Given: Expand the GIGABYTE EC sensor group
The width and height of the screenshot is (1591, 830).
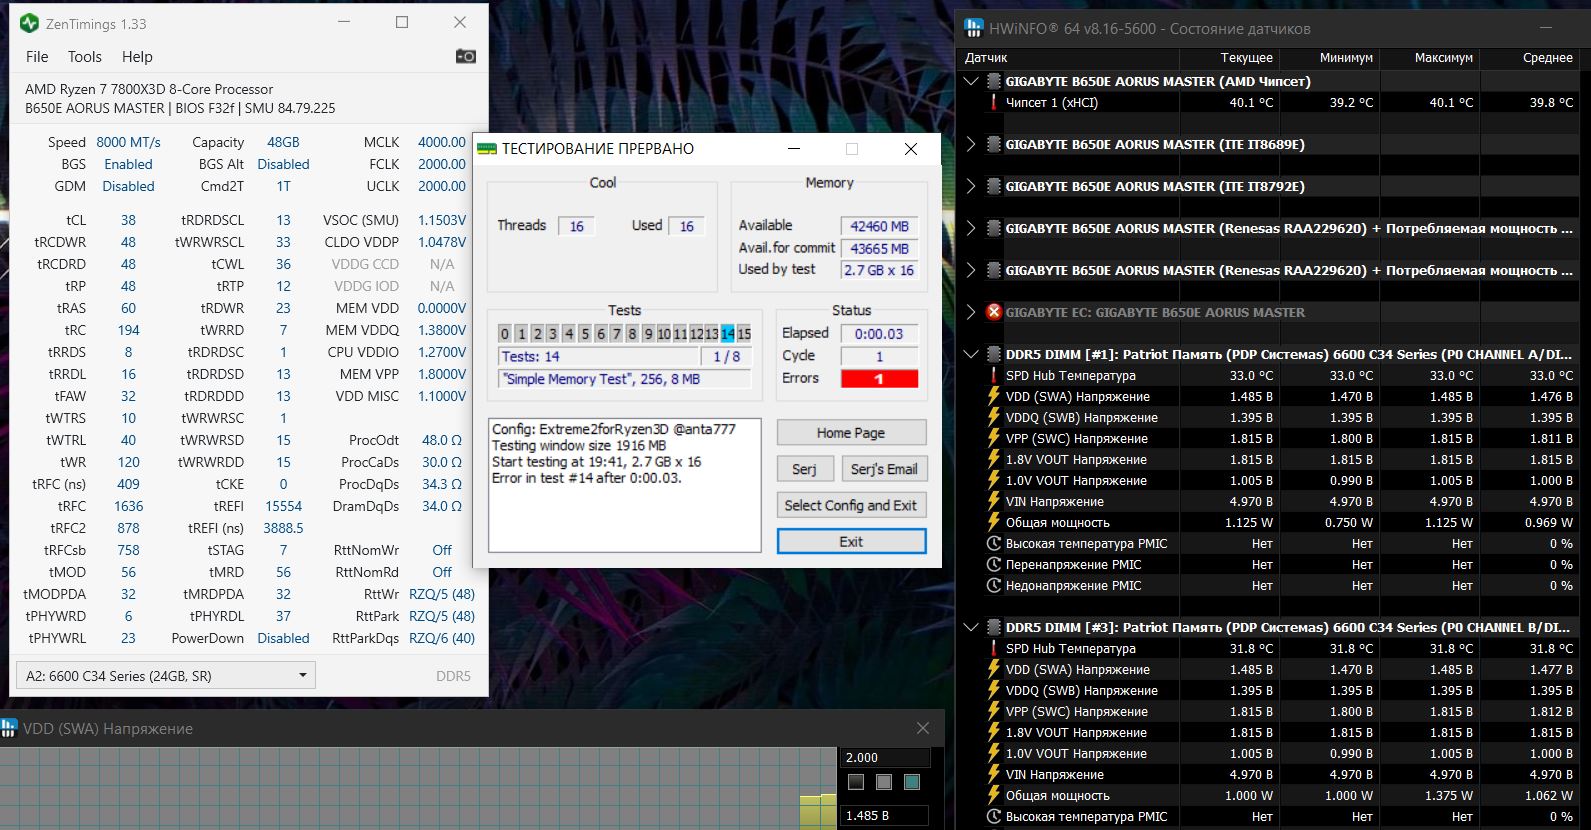Looking at the screenshot, I should click(x=970, y=312).
